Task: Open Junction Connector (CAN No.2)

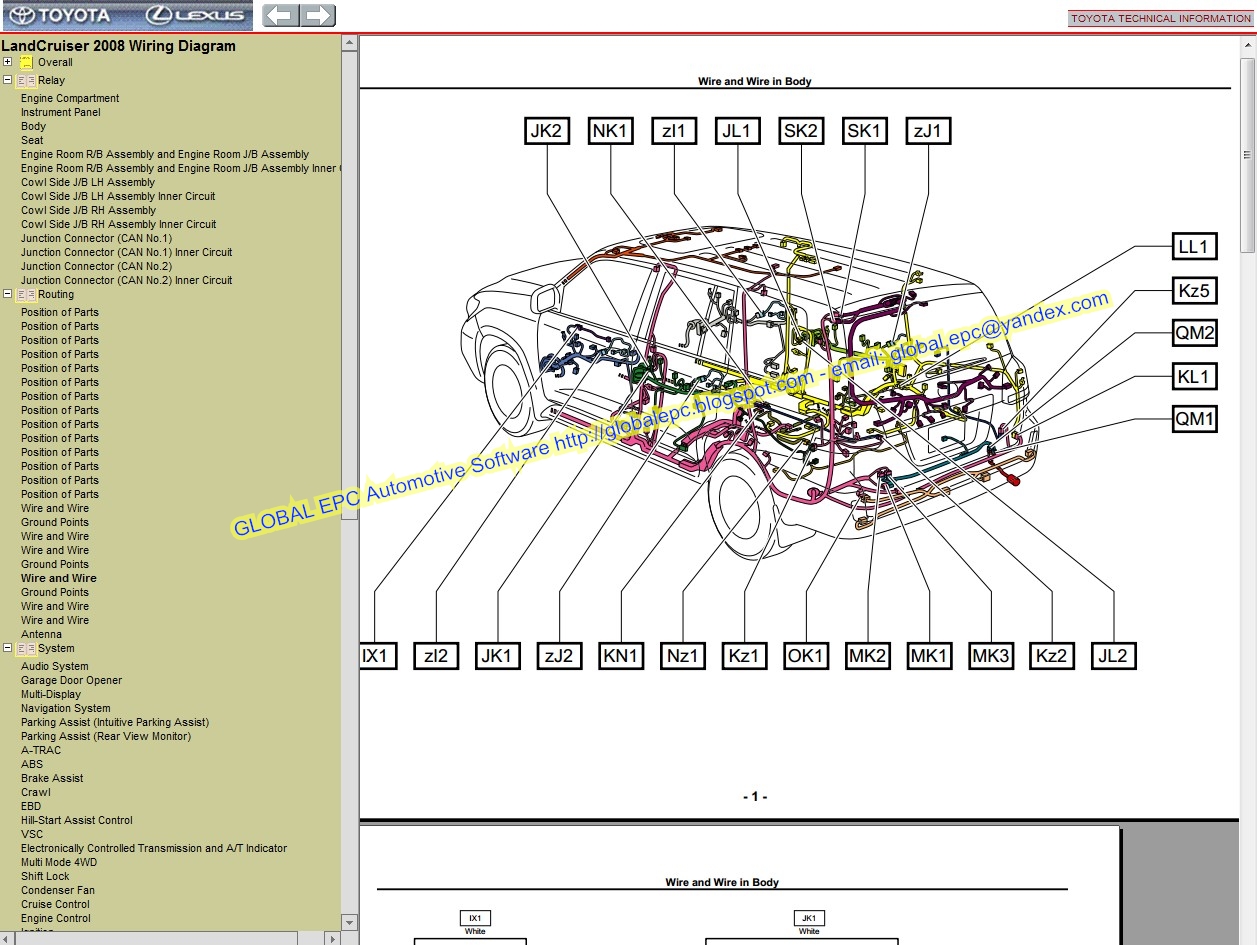Action: click(96, 266)
